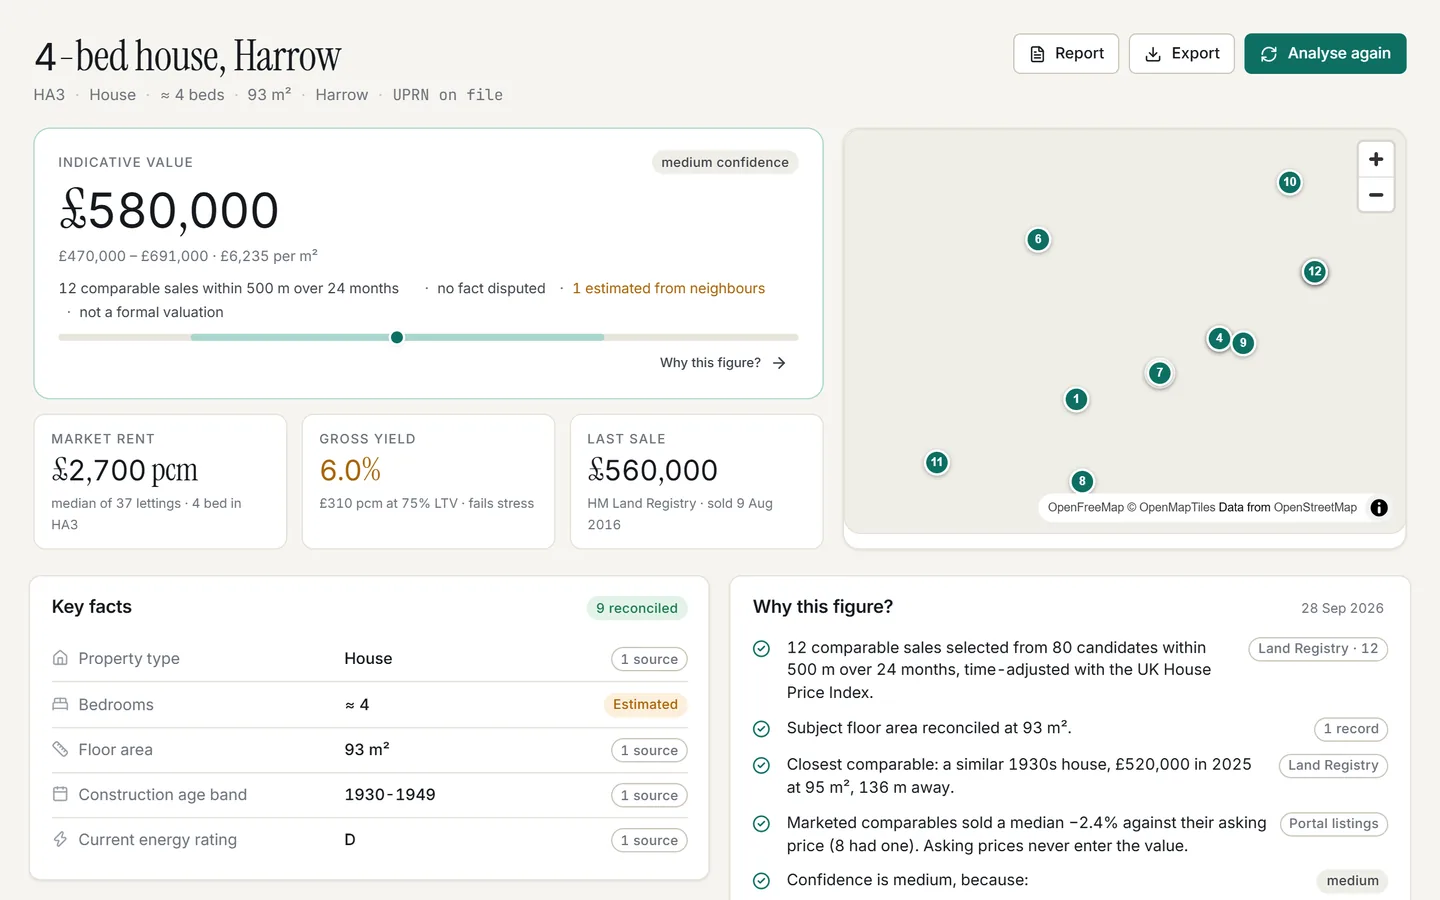
Task: Click the 'medium' chip beside Confidence reason
Action: click(x=1352, y=881)
